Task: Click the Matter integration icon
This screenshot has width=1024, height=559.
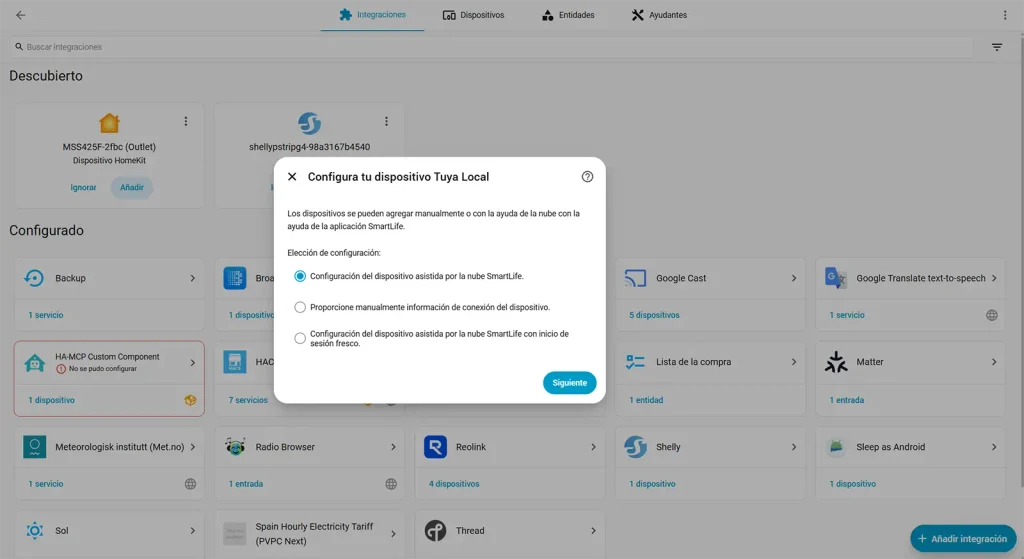Action: (835, 362)
